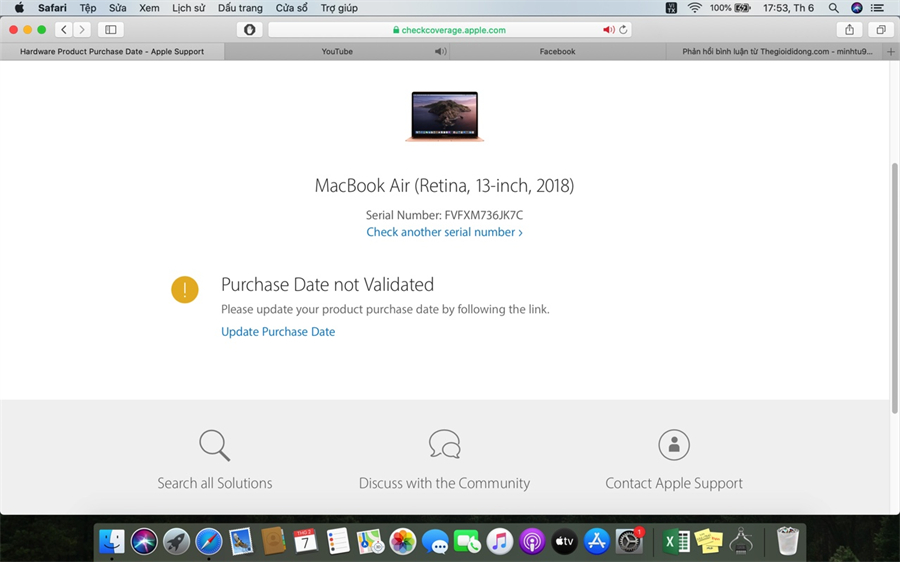Viewport: 900px width, 562px height.
Task: Open Messages from the Dock
Action: pos(435,541)
